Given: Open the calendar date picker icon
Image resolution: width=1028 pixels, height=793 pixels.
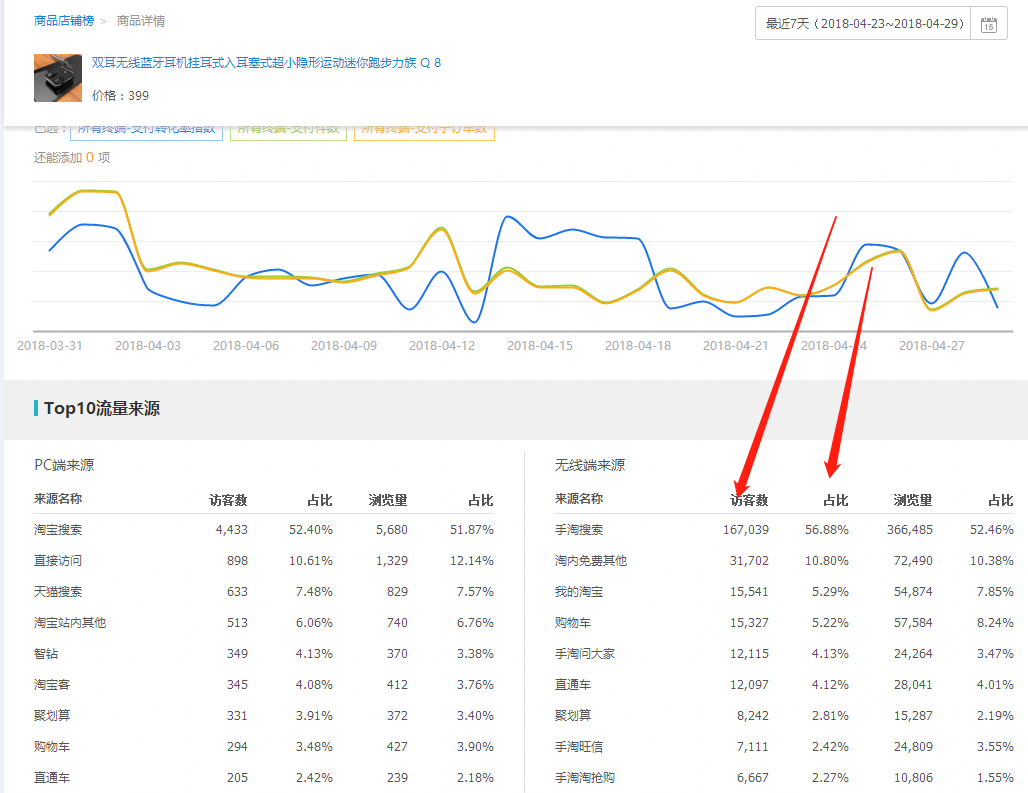Looking at the screenshot, I should coord(988,24).
